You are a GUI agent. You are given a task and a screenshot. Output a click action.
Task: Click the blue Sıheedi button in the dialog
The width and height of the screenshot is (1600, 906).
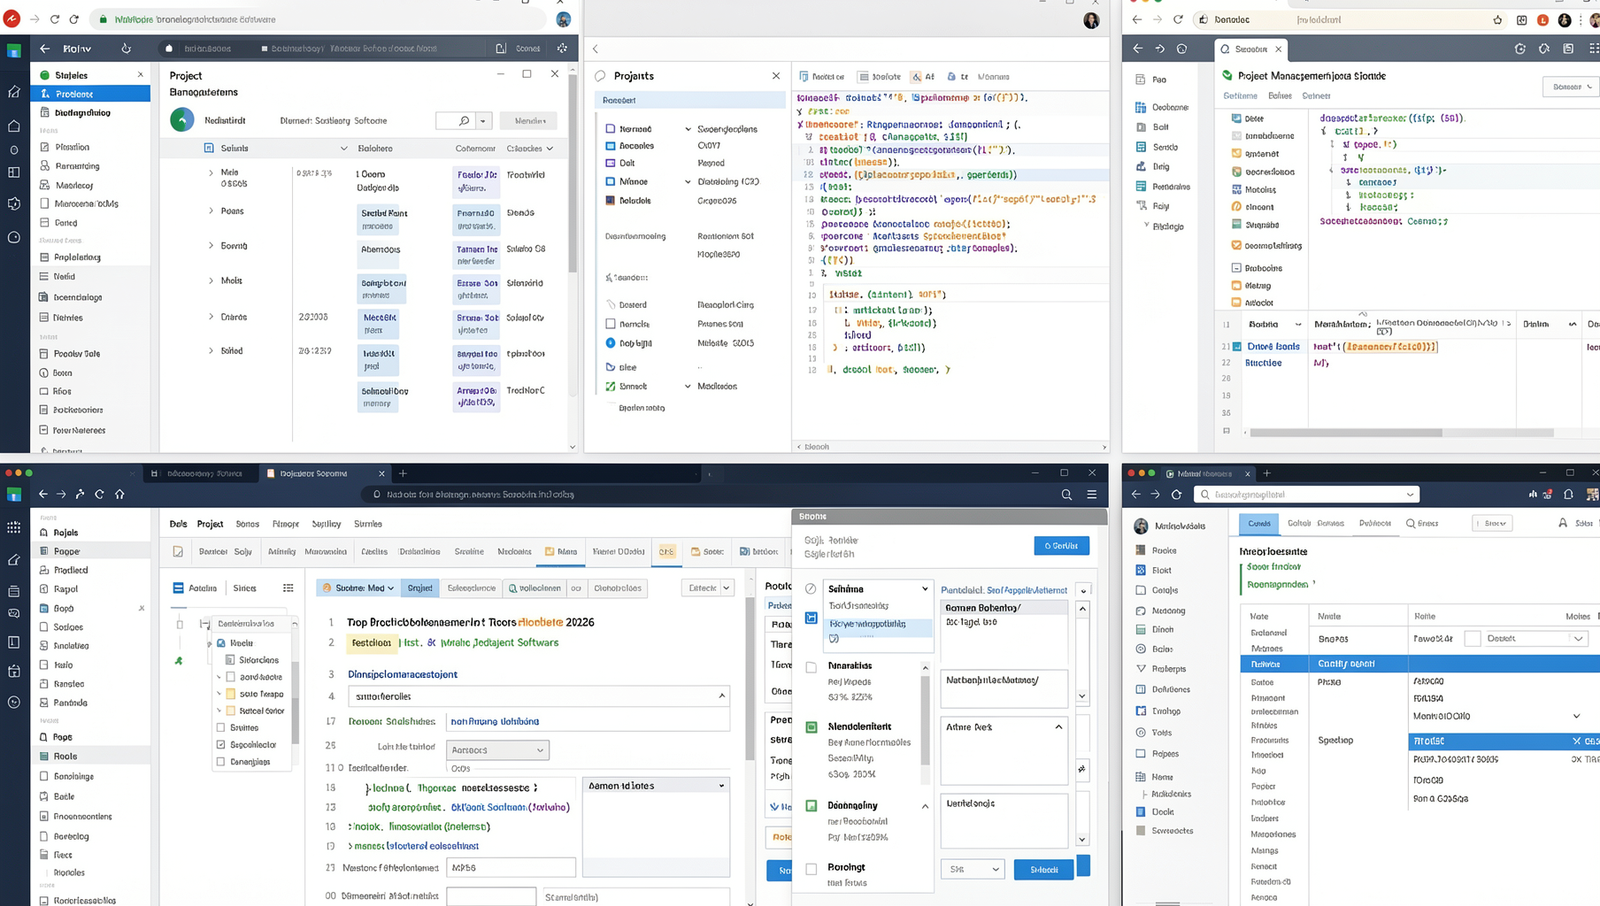pos(1044,869)
